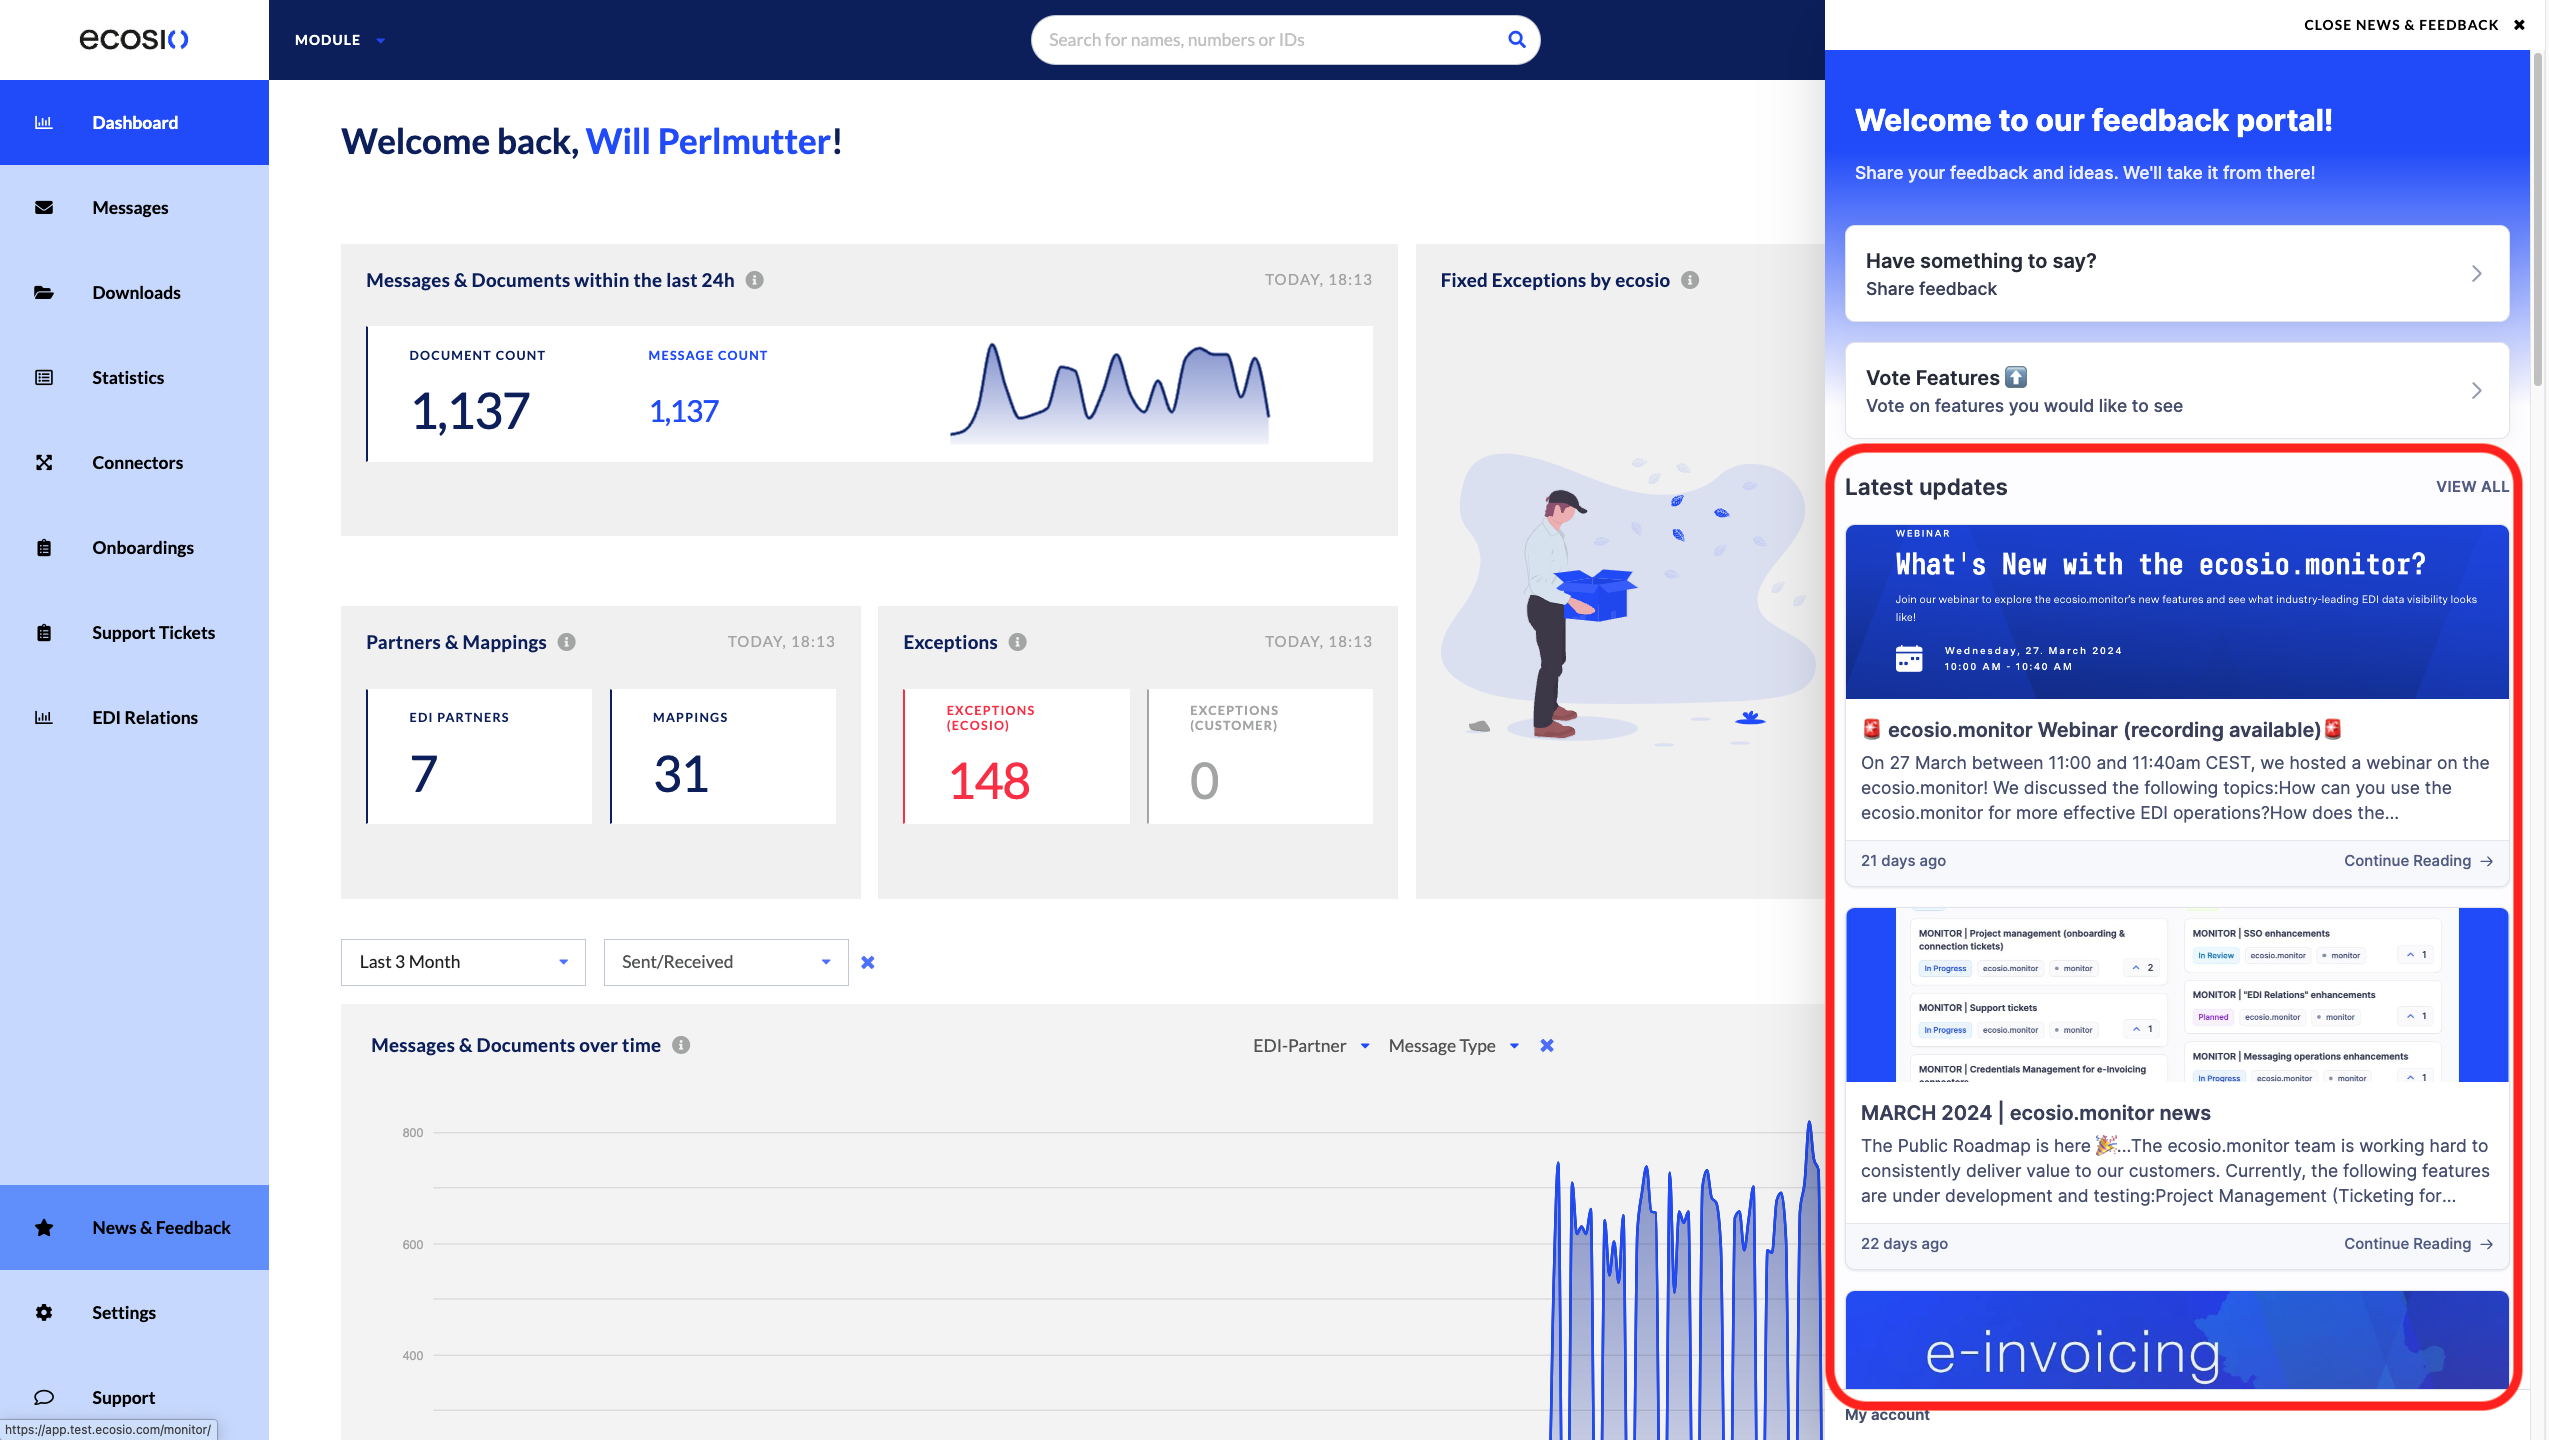Click the News & Feedback star icon
This screenshot has height=1440, width=2549.
click(44, 1227)
